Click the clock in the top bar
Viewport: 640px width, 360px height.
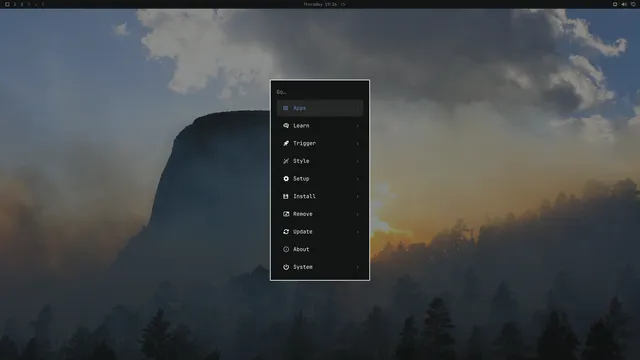click(x=320, y=4)
